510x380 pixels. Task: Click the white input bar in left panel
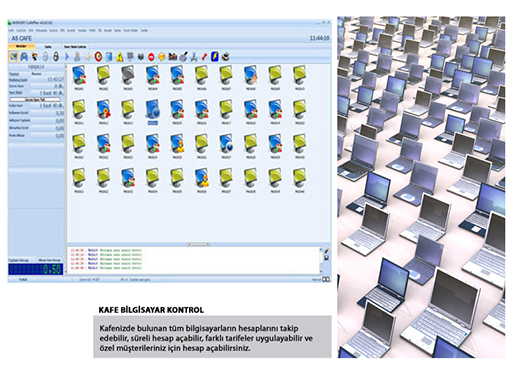[x=35, y=99]
